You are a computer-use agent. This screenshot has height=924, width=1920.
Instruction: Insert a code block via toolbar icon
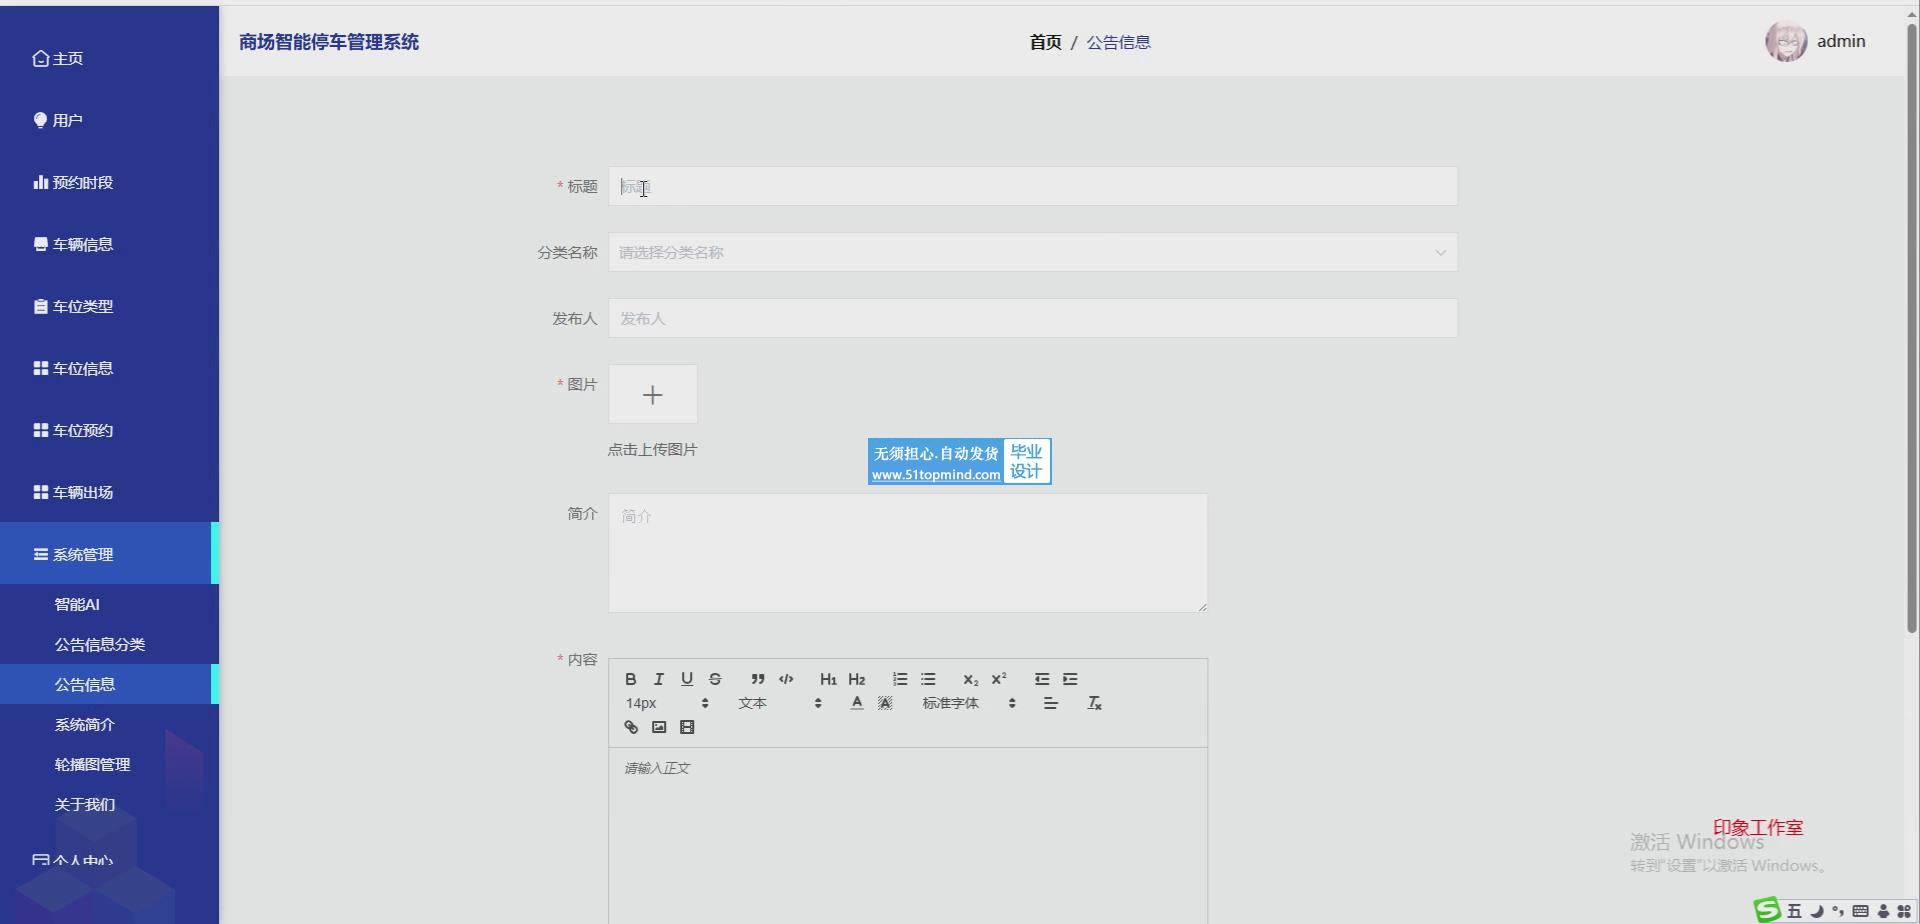click(x=786, y=679)
